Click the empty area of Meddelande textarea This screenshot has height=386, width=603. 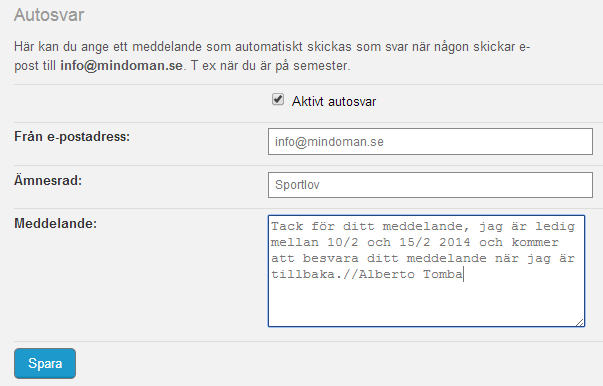click(426, 304)
